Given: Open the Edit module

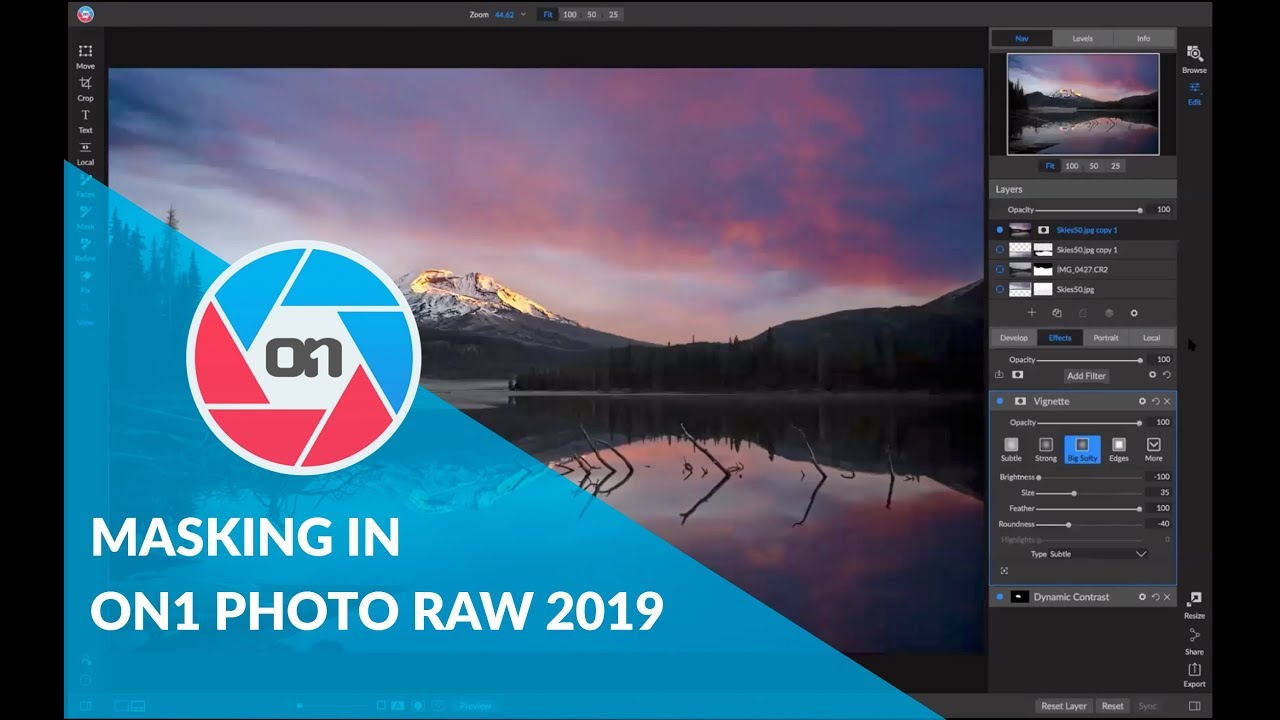Looking at the screenshot, I should coord(1194,93).
